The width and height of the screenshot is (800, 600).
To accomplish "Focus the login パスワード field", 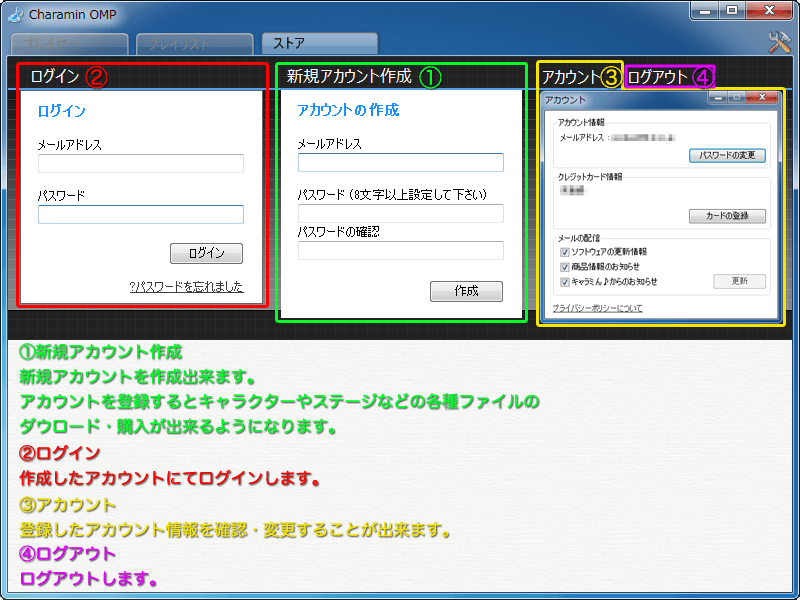I will click(x=141, y=214).
